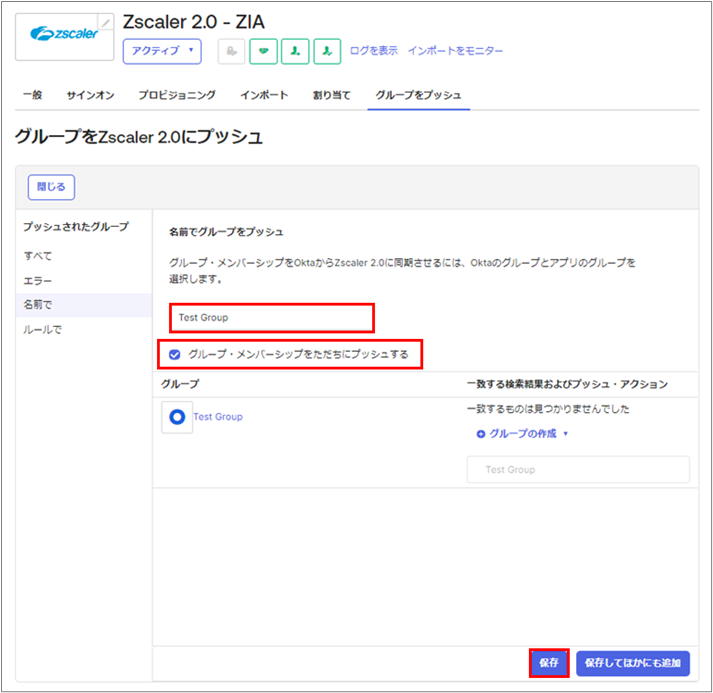Click the first green user icon button
Image resolution: width=713 pixels, height=693 pixels.
click(295, 51)
